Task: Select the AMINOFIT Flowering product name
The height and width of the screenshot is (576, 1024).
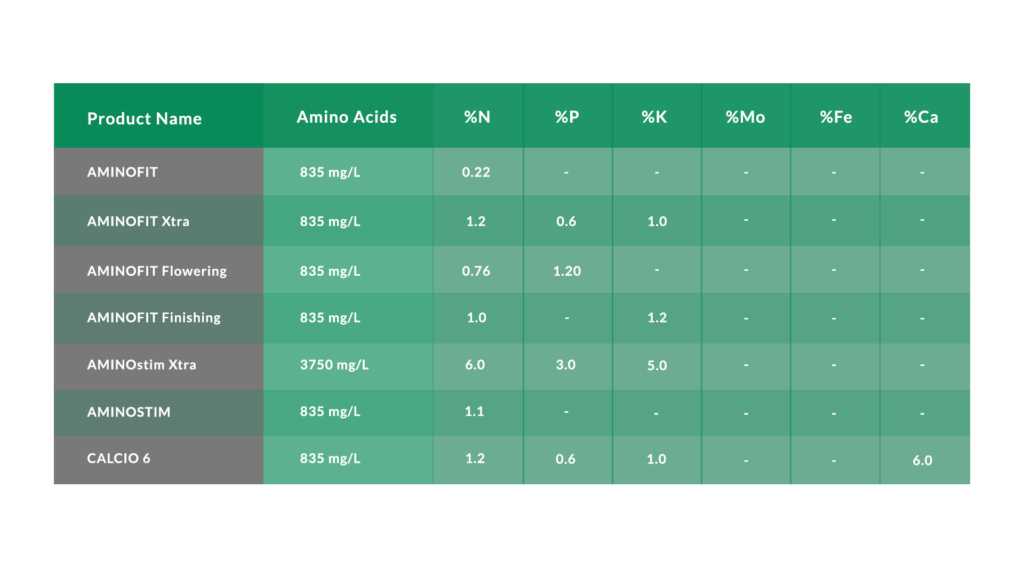Action: coord(157,270)
